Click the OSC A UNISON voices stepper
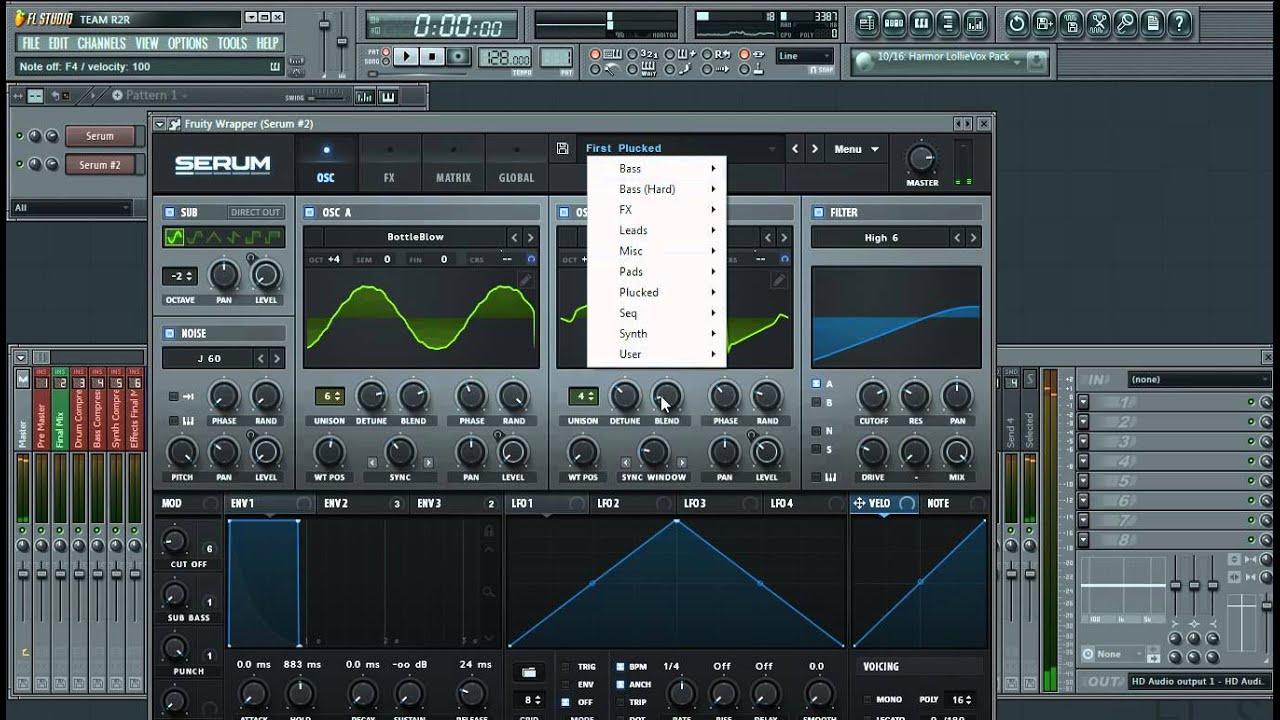This screenshot has width=1280, height=720. pos(329,396)
